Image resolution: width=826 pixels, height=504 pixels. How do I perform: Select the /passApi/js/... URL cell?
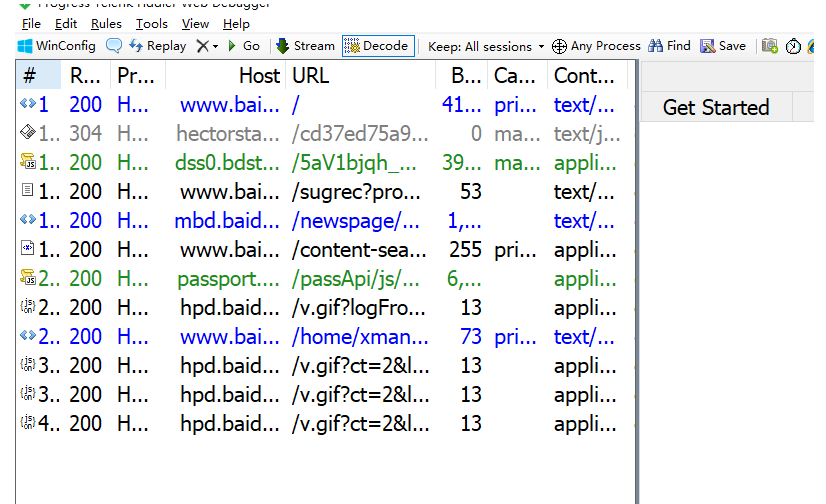pos(356,279)
